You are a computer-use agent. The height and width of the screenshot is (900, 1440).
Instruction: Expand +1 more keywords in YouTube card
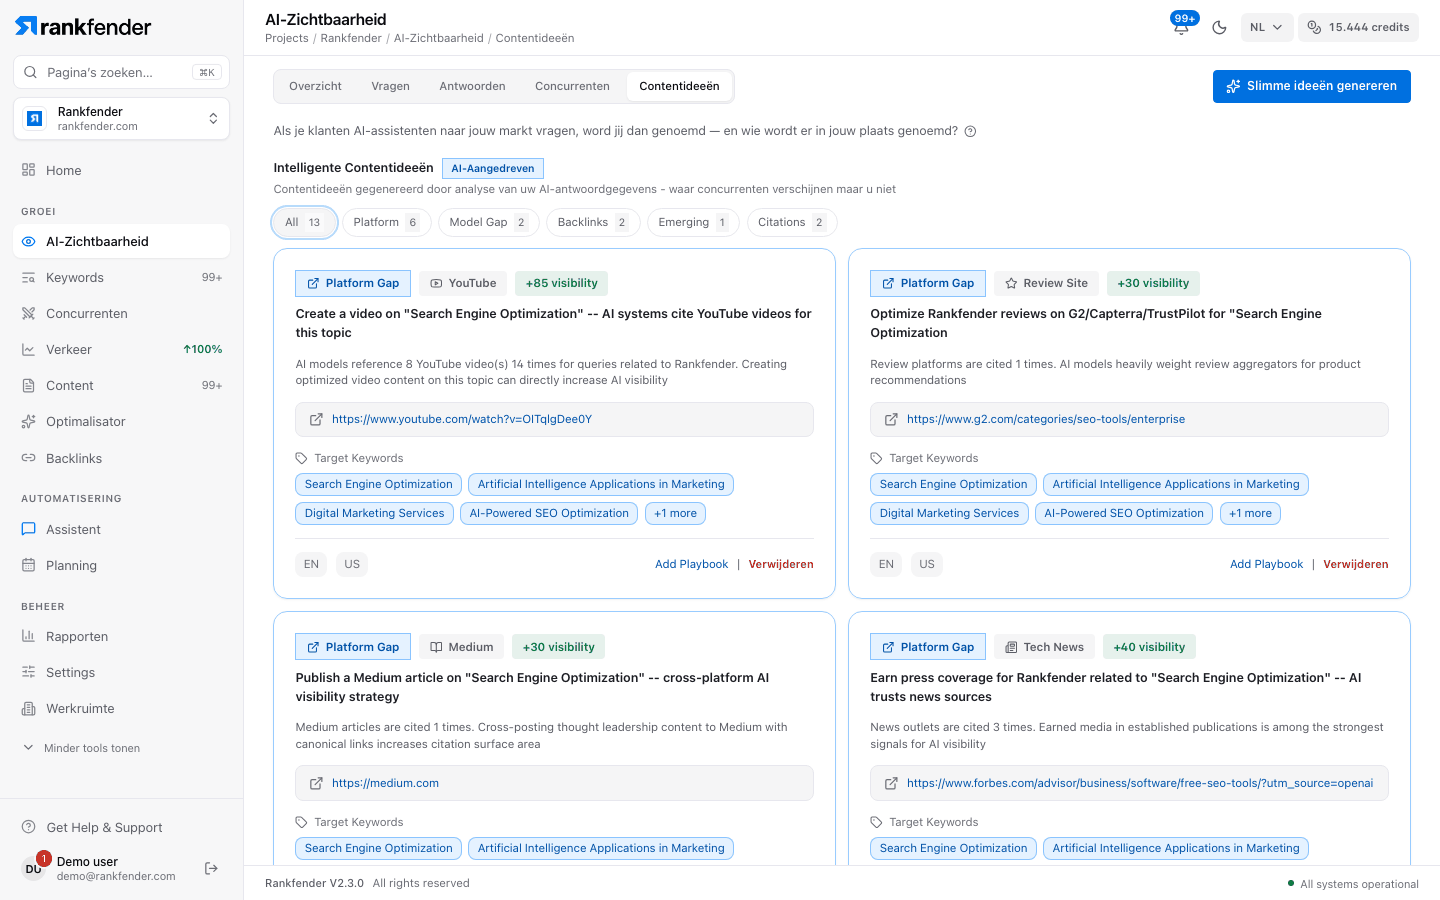tap(675, 514)
